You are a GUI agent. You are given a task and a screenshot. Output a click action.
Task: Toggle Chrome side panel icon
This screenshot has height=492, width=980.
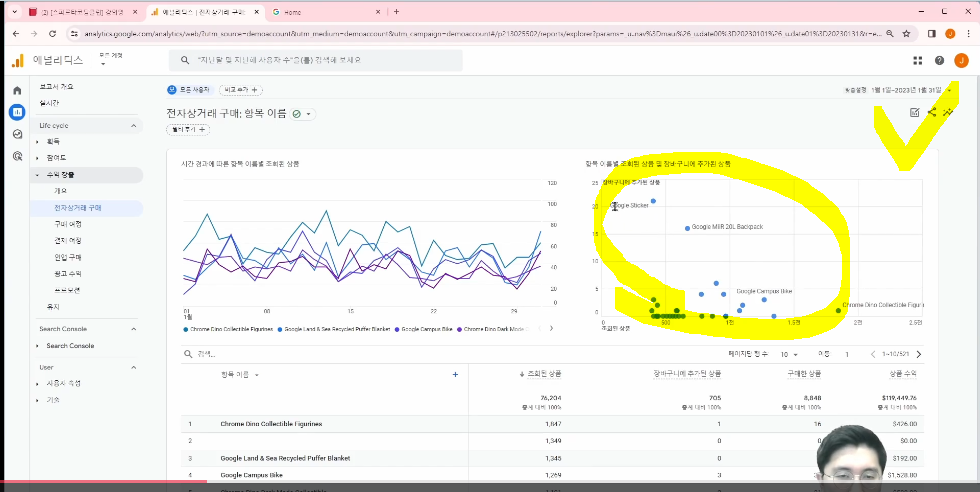click(931, 34)
